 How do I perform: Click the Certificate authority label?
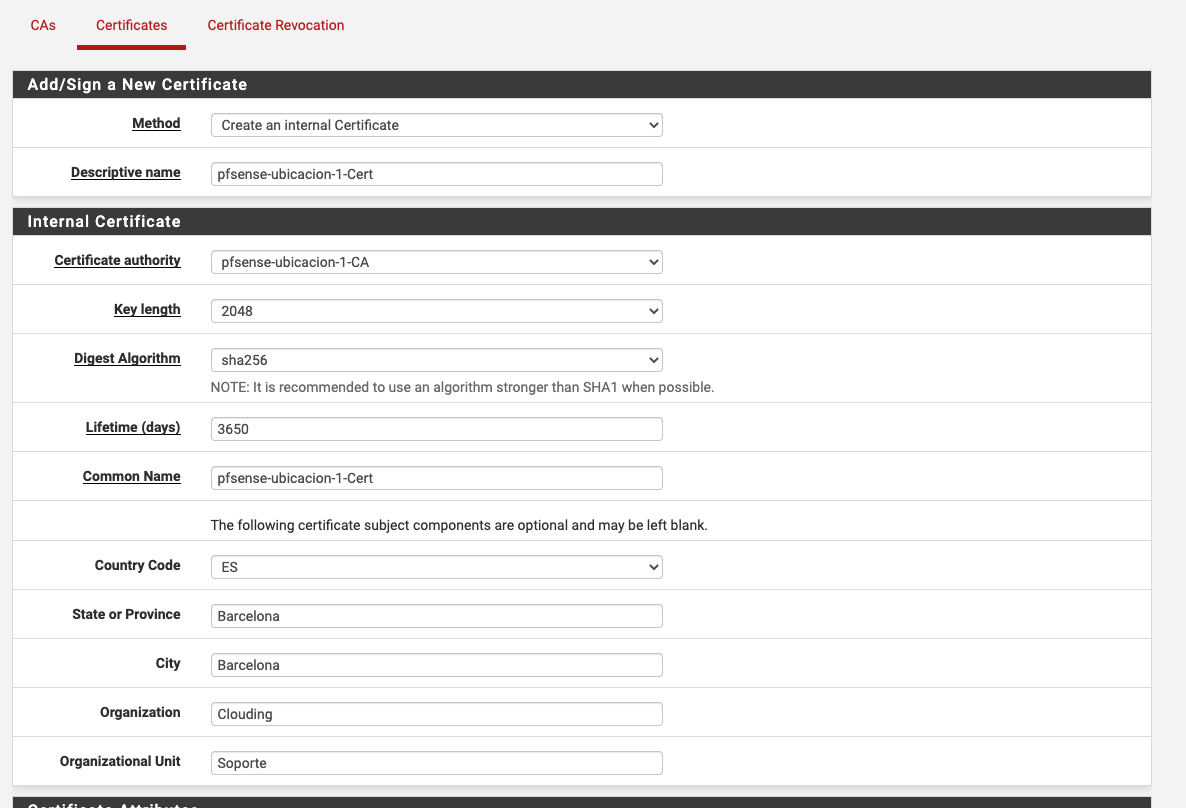(117, 260)
